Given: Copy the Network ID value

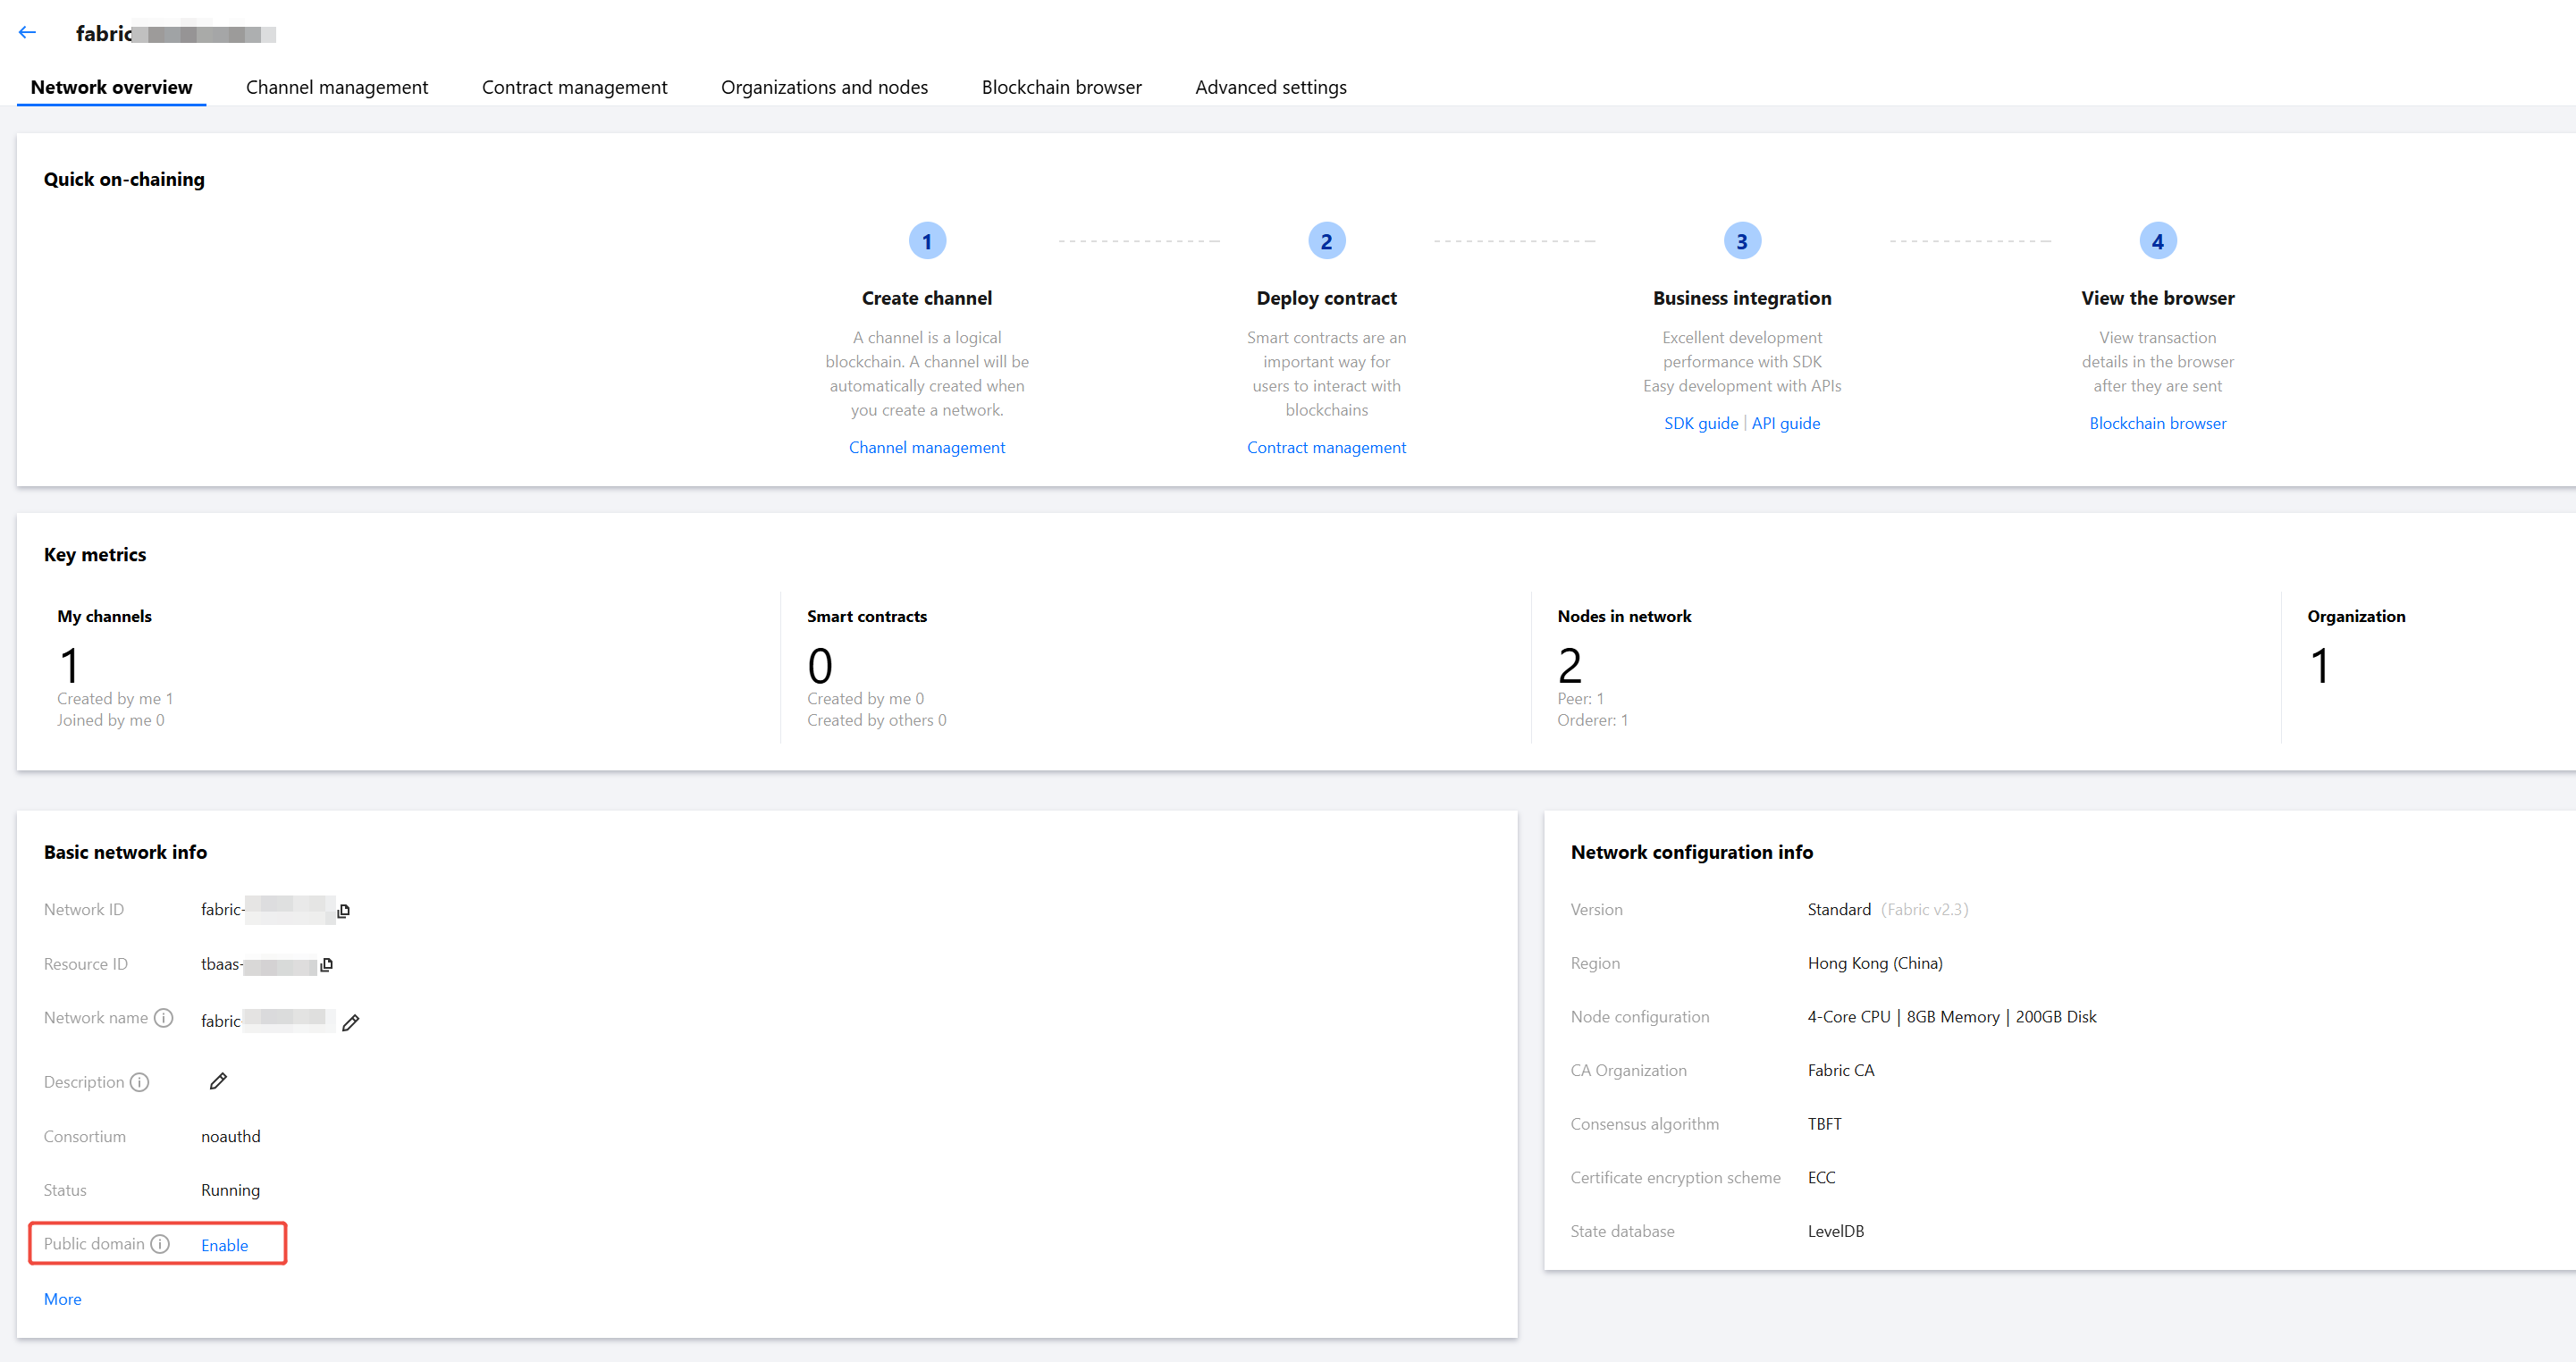Looking at the screenshot, I should pos(344,910).
